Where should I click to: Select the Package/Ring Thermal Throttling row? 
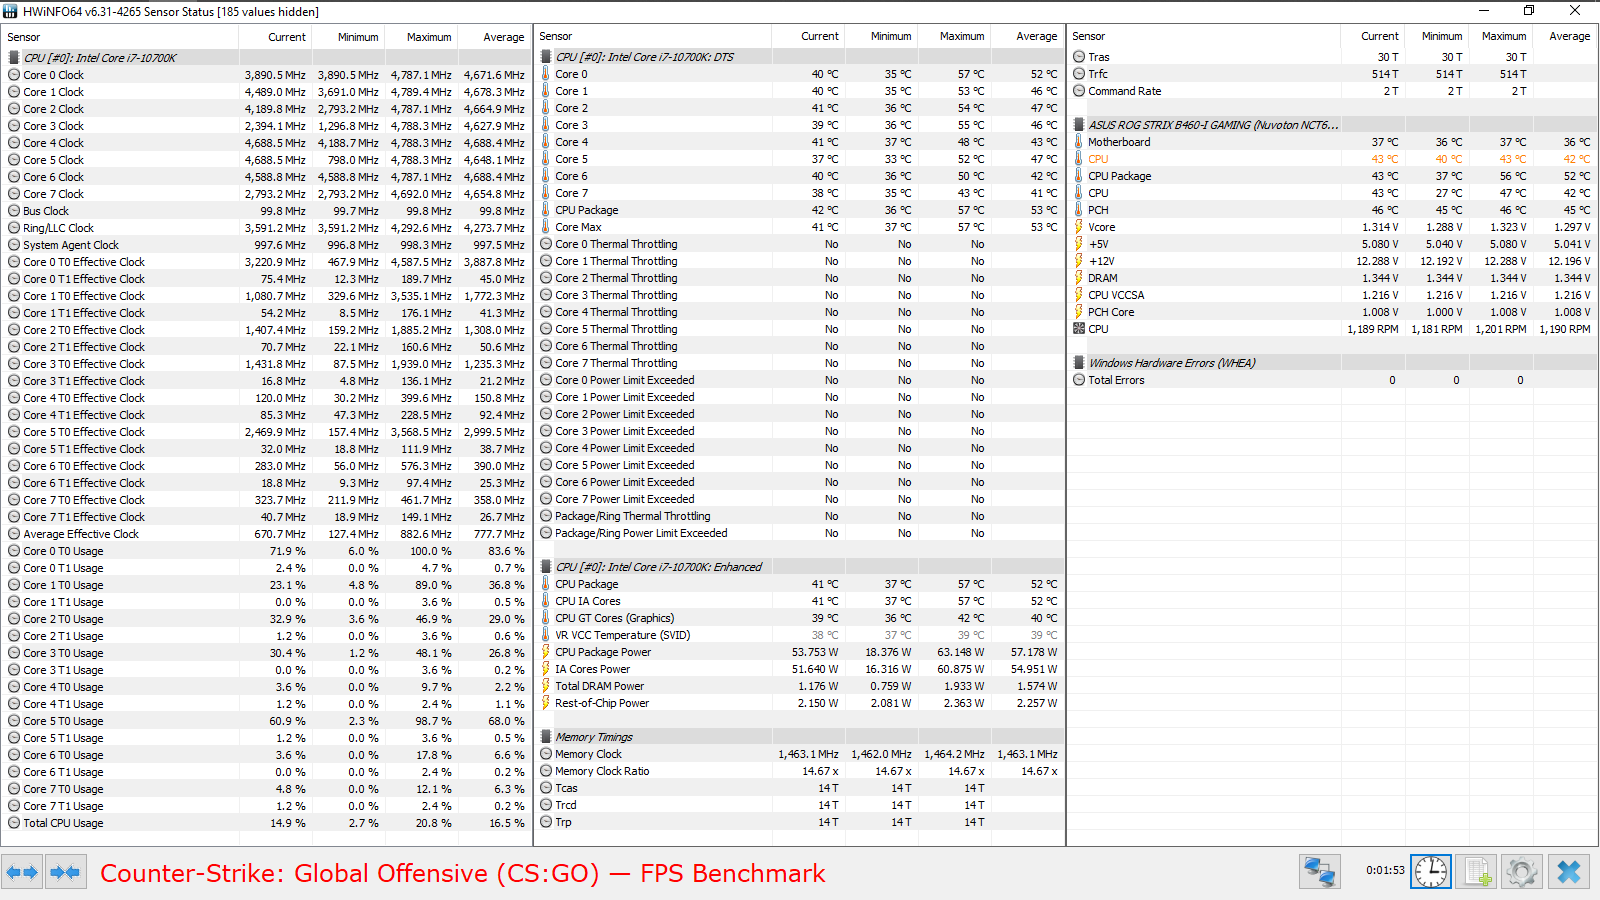800,516
